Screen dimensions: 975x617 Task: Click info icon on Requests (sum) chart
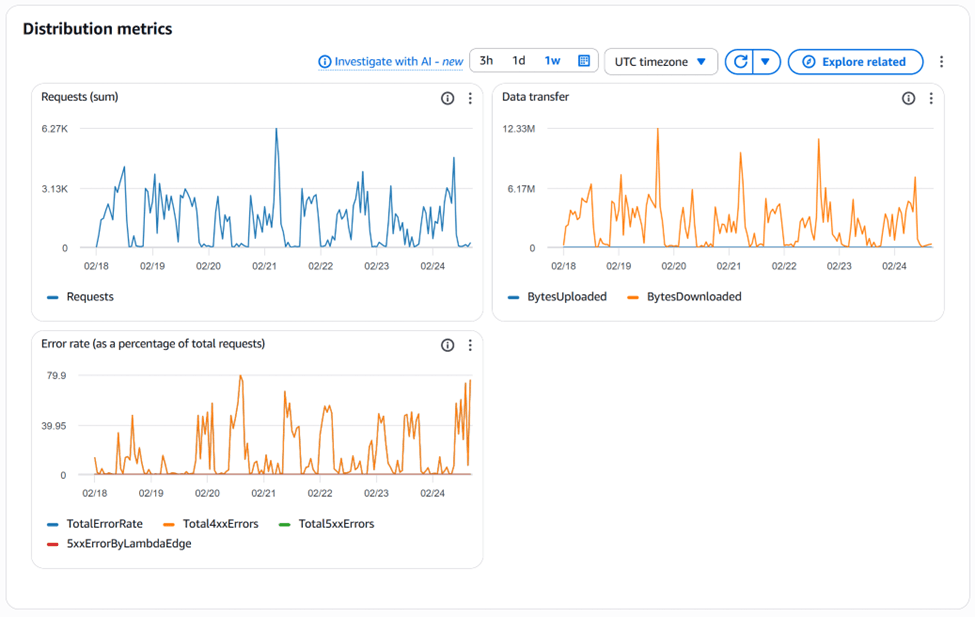tap(448, 98)
